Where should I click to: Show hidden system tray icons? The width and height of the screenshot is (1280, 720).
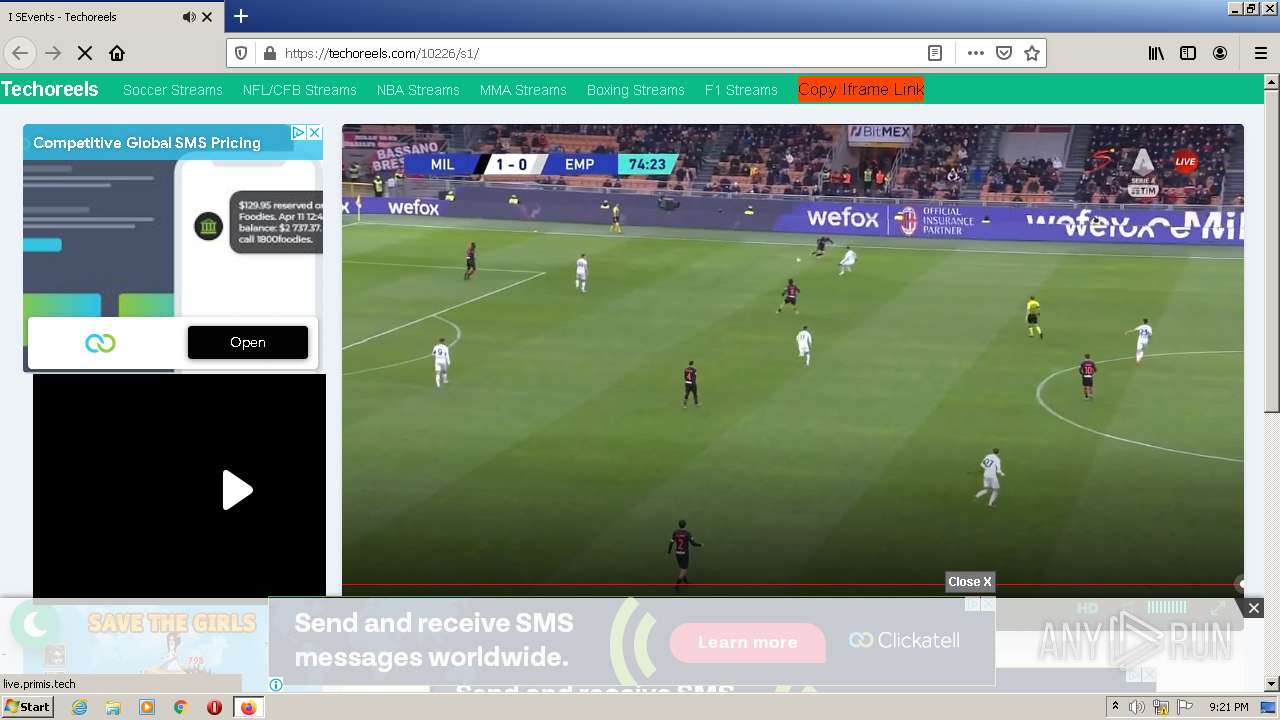tap(1115, 707)
